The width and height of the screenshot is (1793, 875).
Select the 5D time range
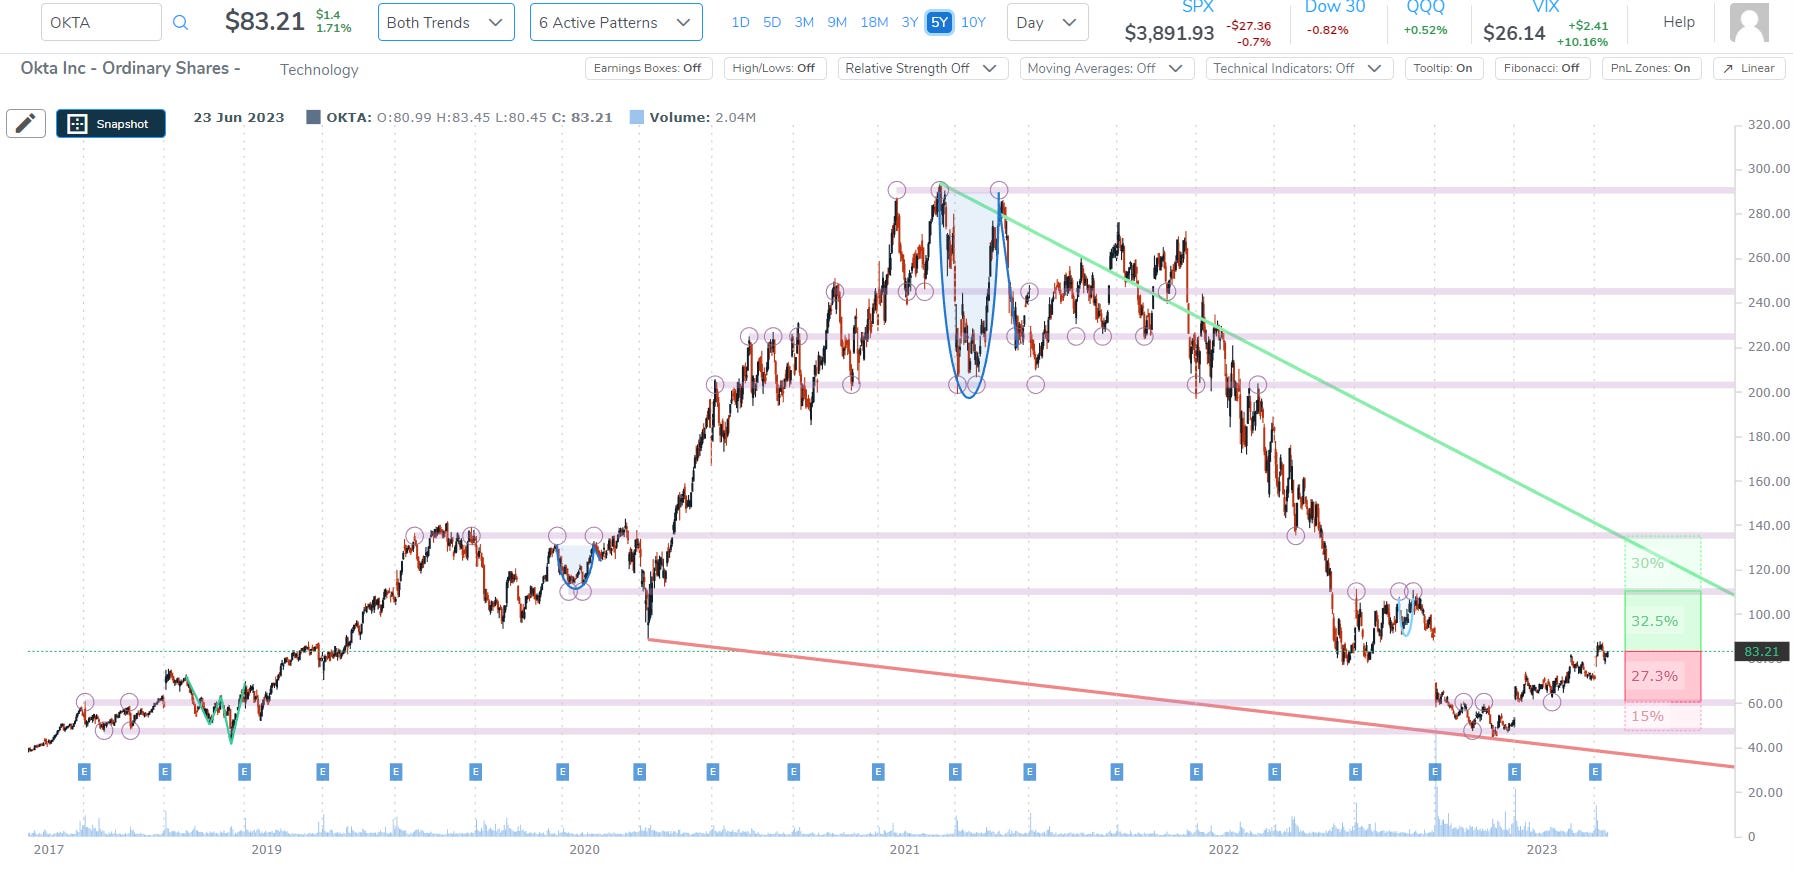coord(772,22)
